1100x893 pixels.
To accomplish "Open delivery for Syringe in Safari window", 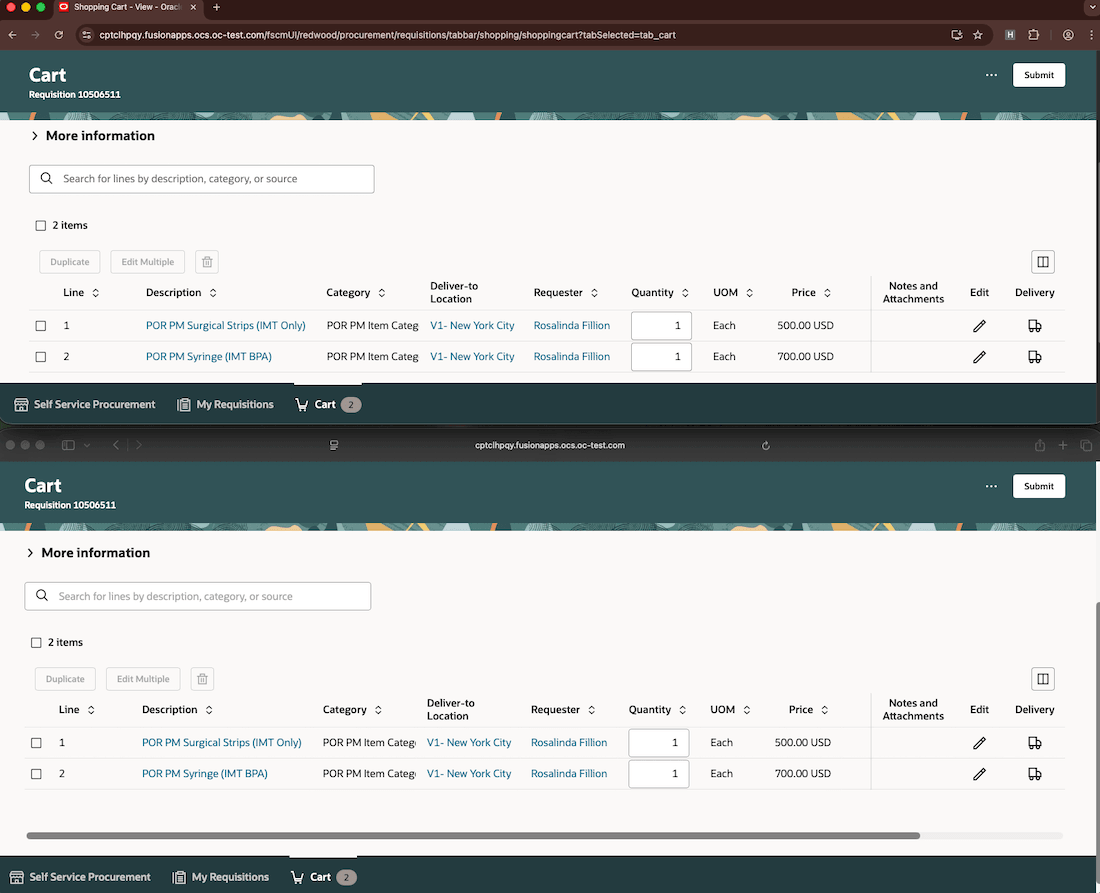I will tap(1034, 774).
